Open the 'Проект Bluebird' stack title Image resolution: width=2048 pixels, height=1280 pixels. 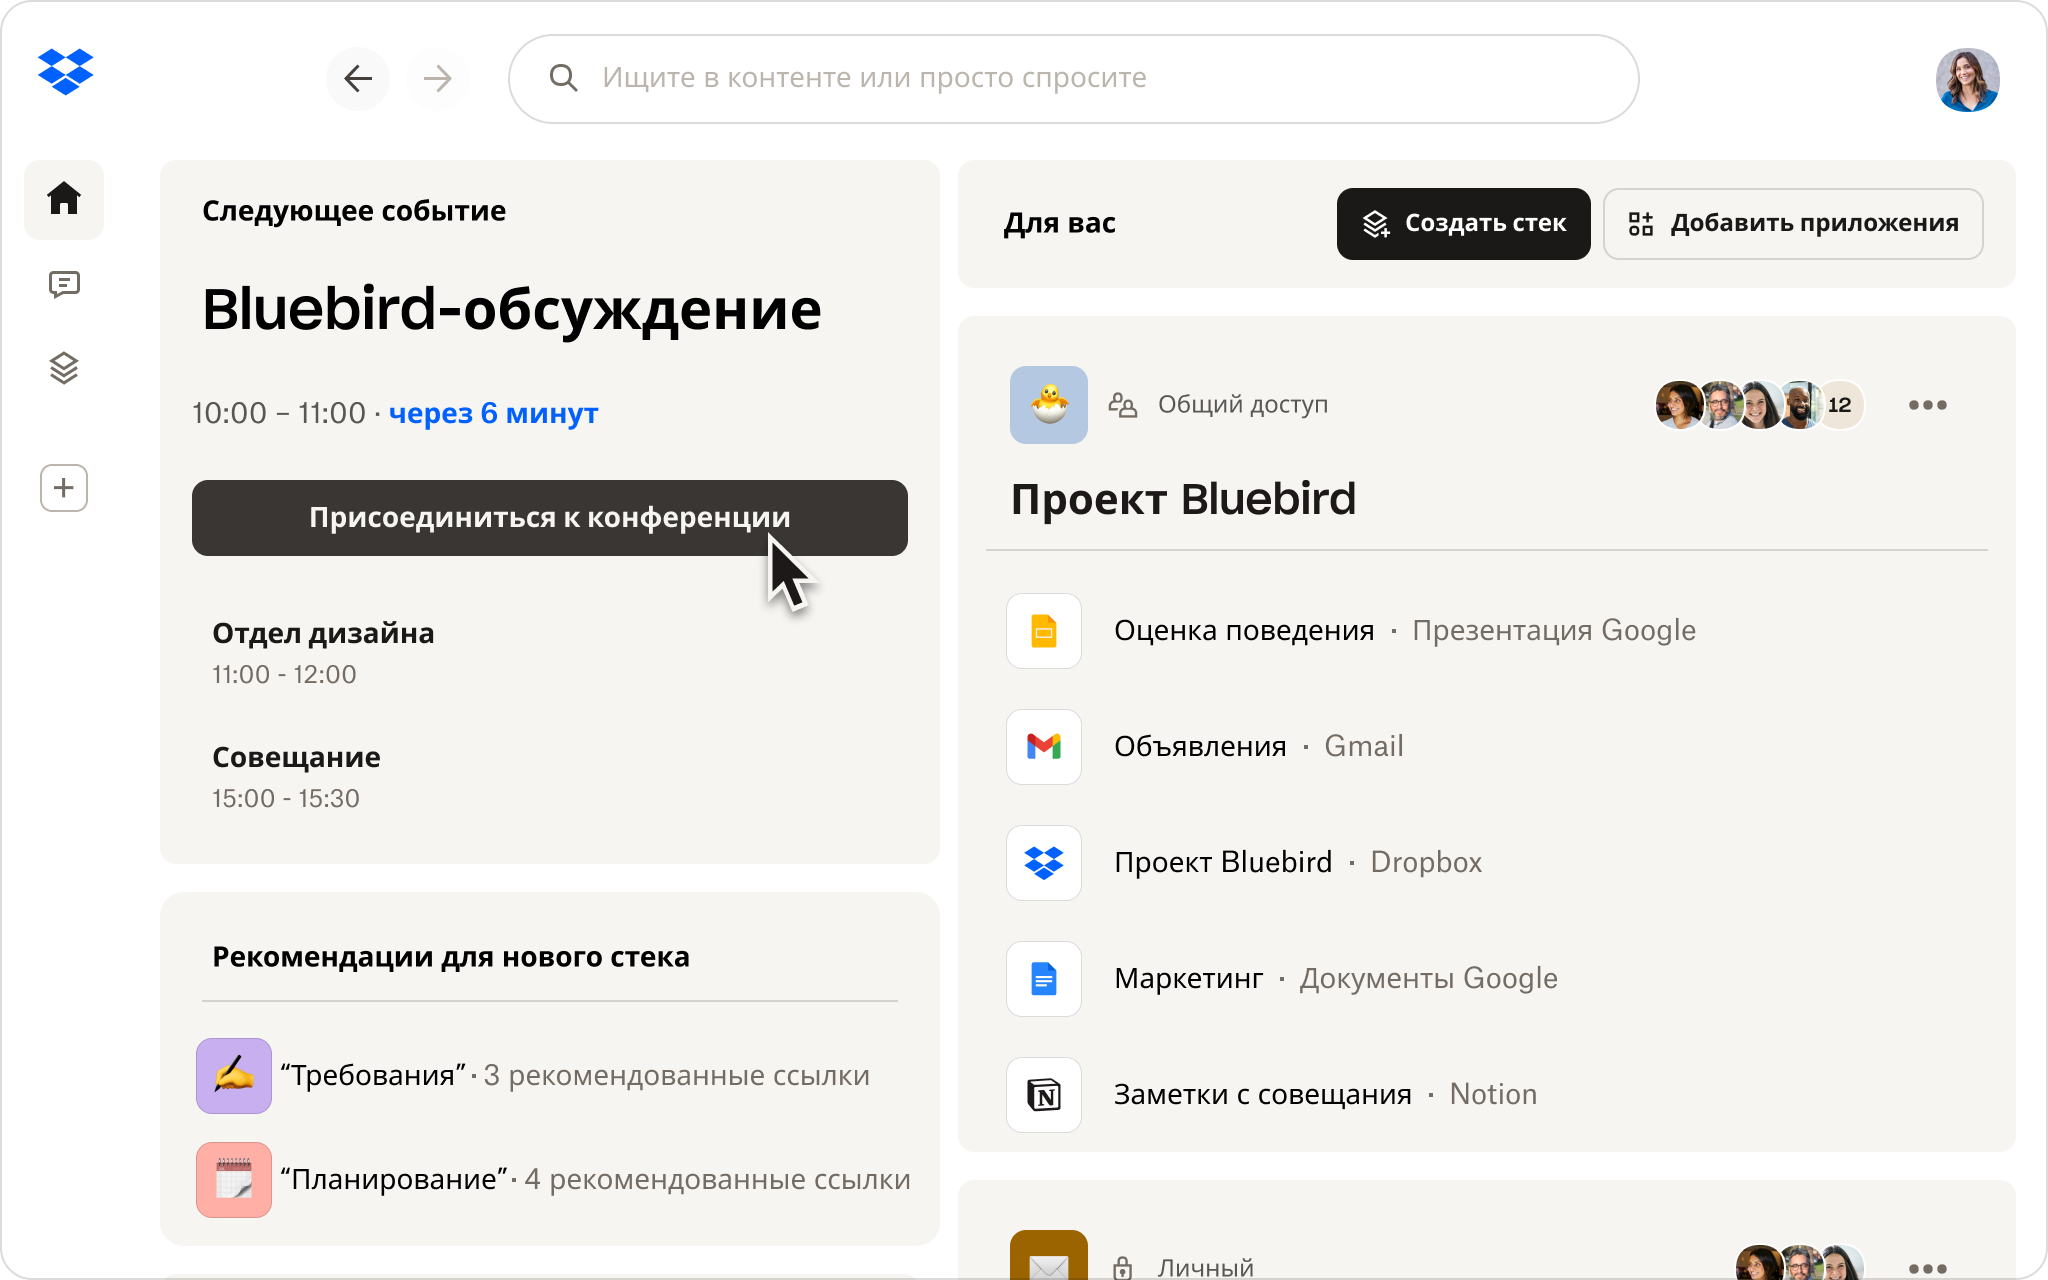[x=1183, y=499]
